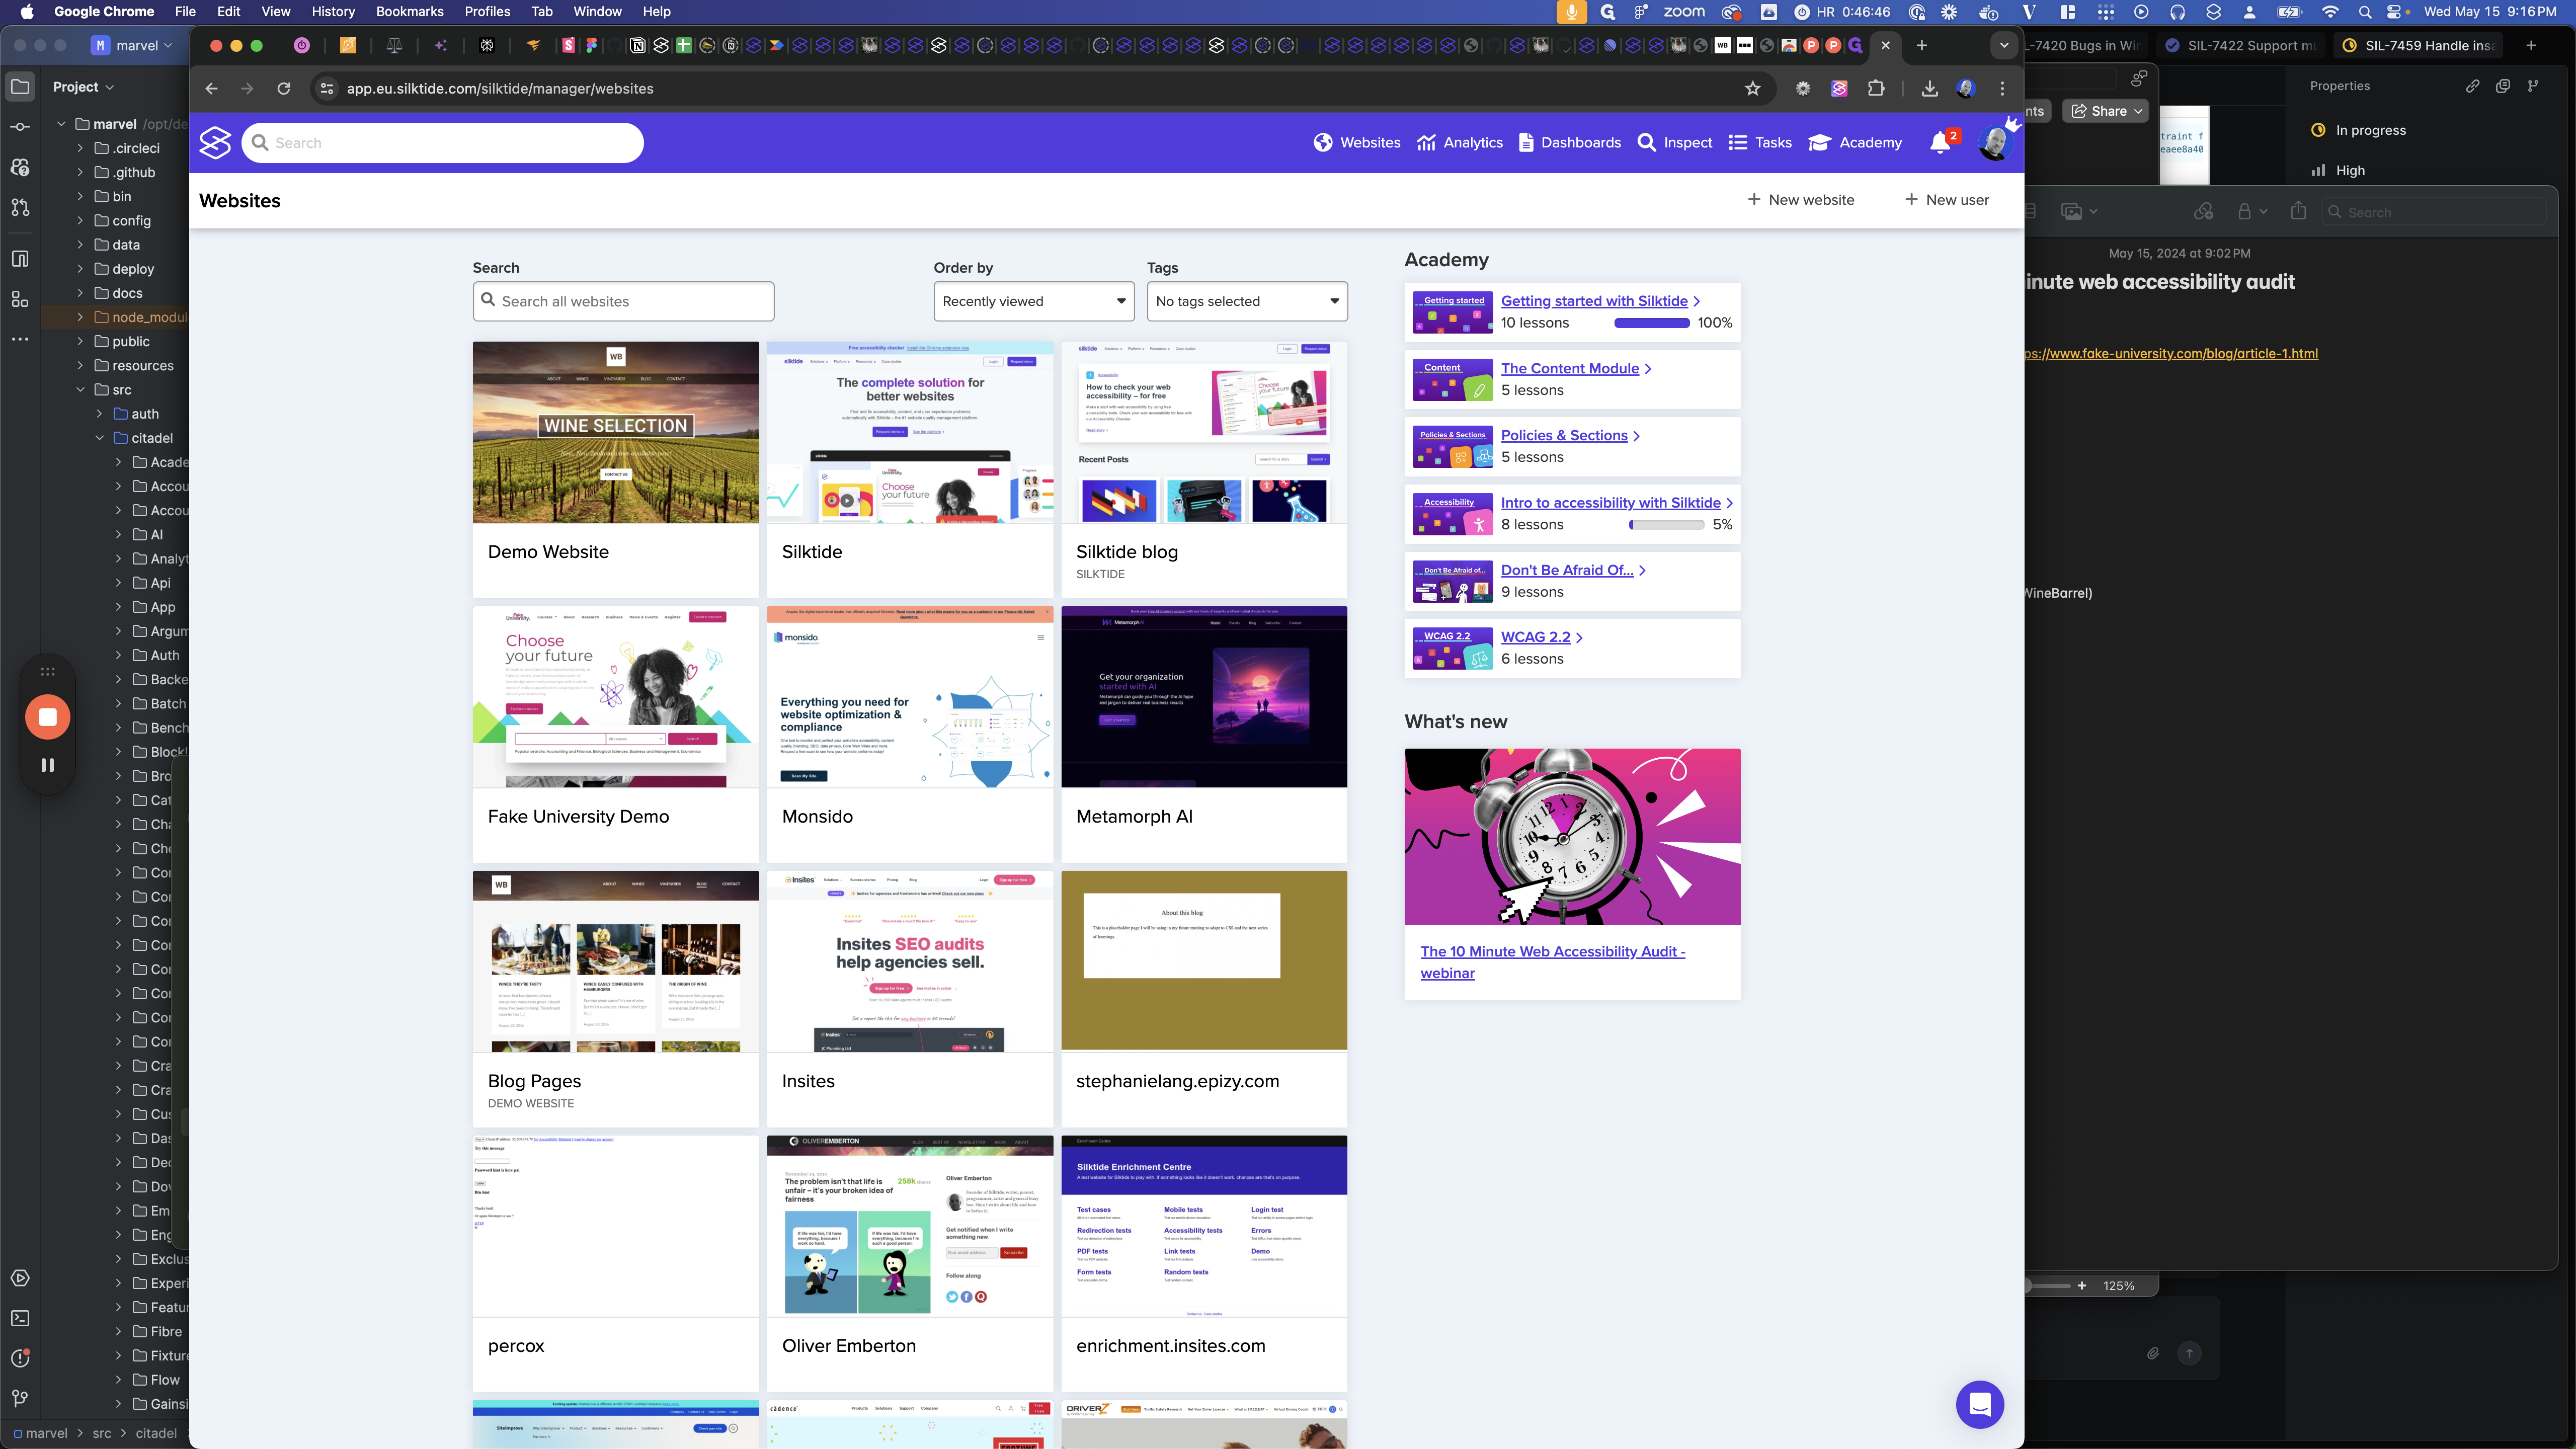Click the New user button
Image resolution: width=2576 pixels, height=1449 pixels.
click(x=1947, y=200)
